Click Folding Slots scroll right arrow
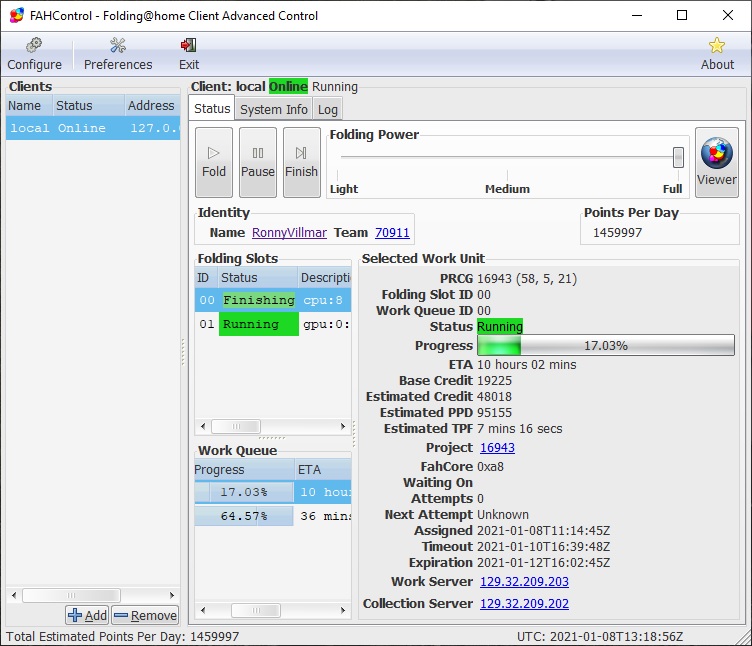Screen dimensions: 752x646 343,426
